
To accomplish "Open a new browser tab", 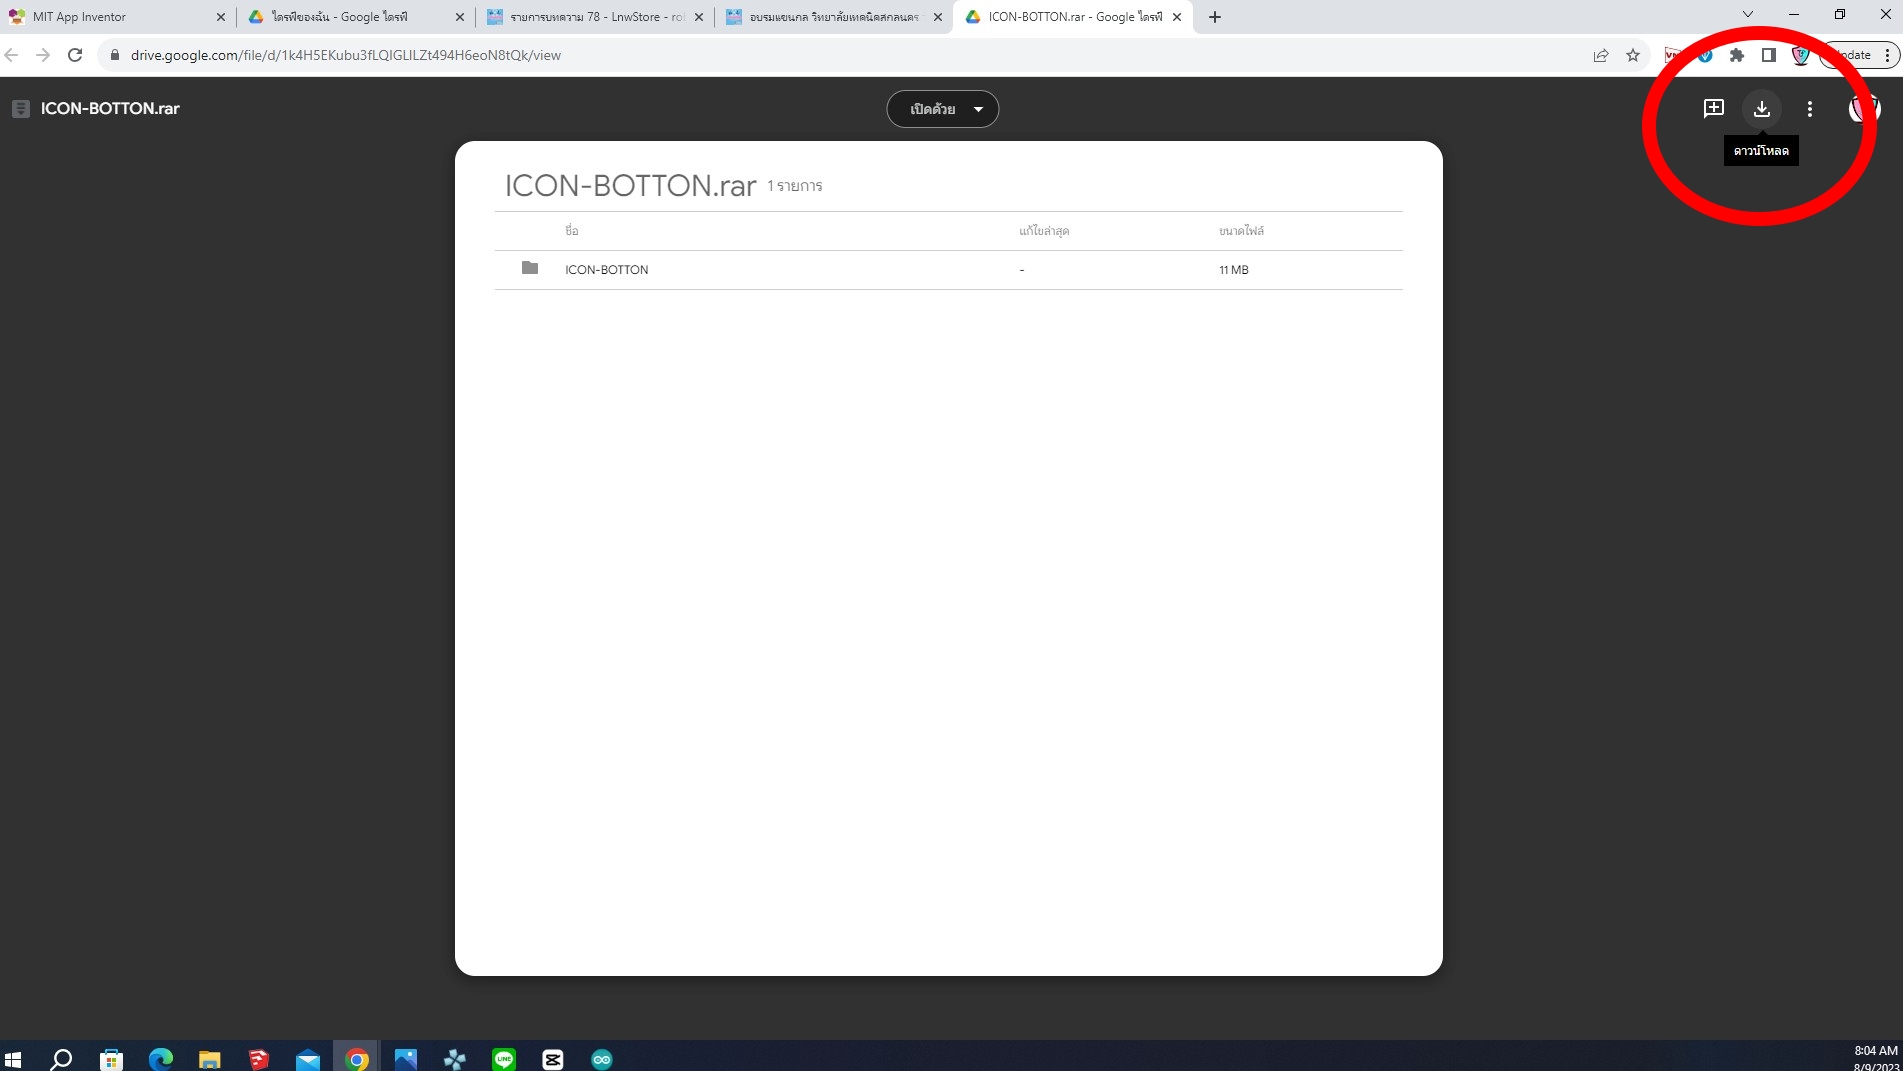I will click(1215, 17).
